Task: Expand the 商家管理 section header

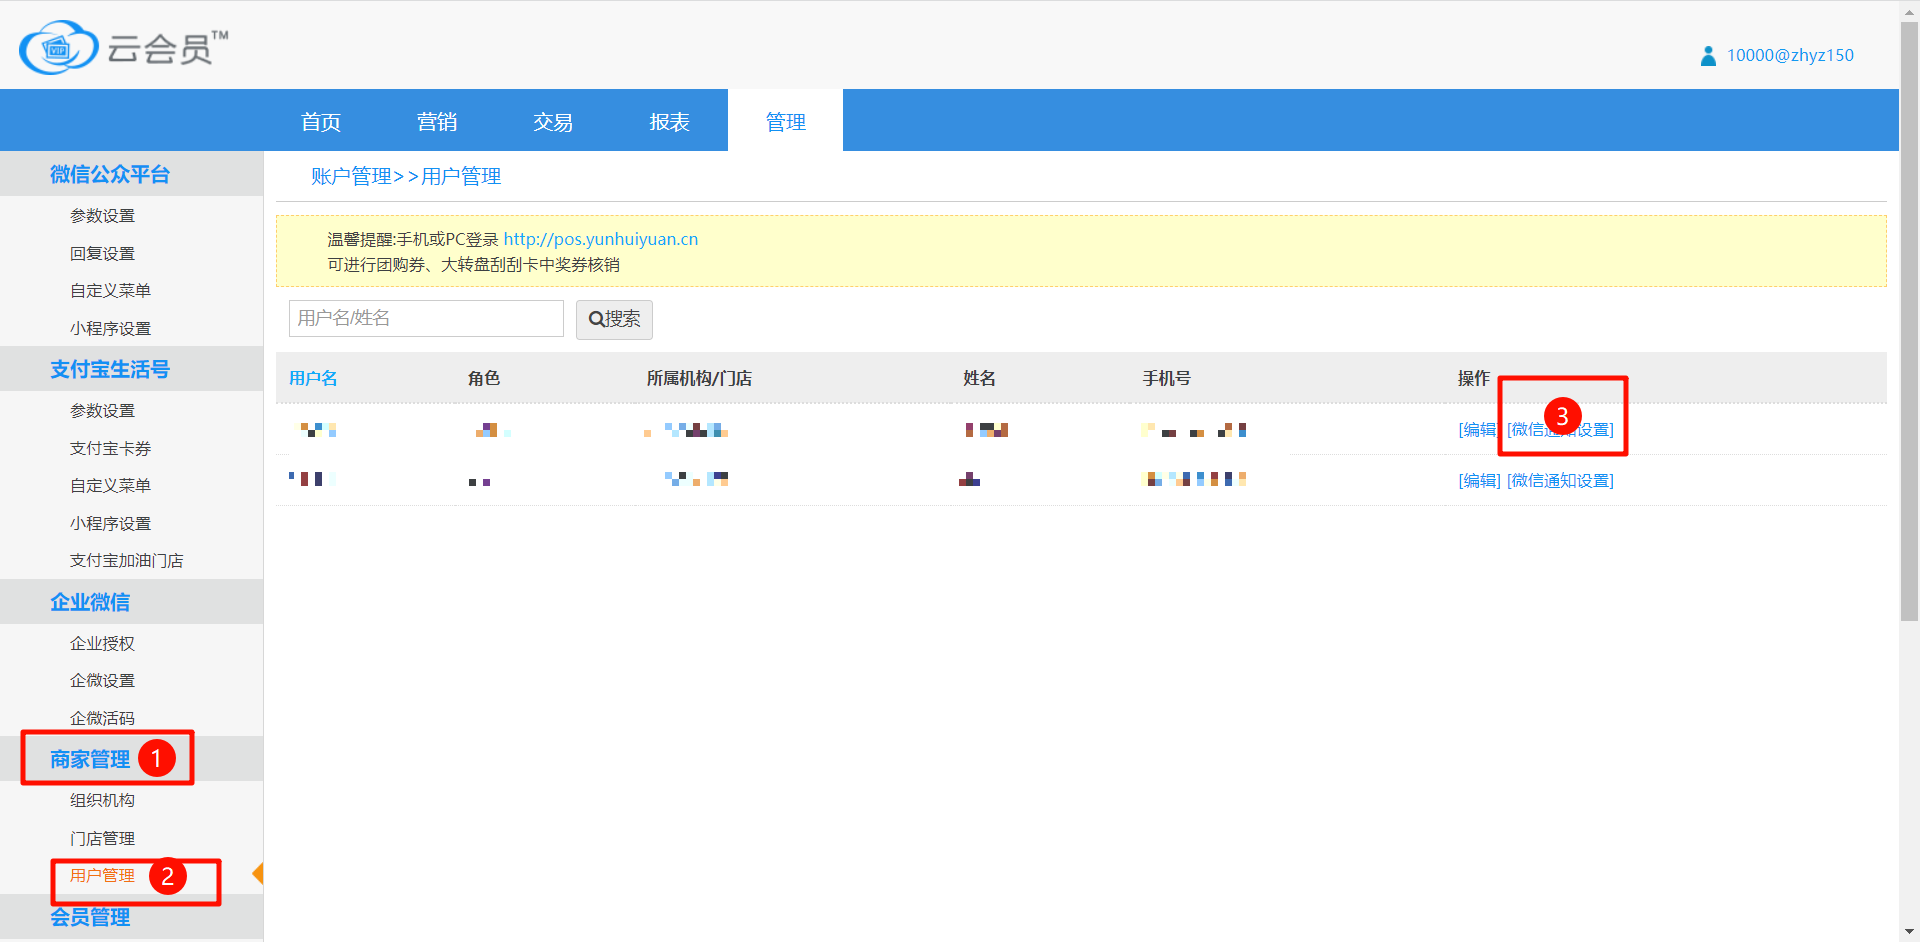Action: (x=90, y=760)
